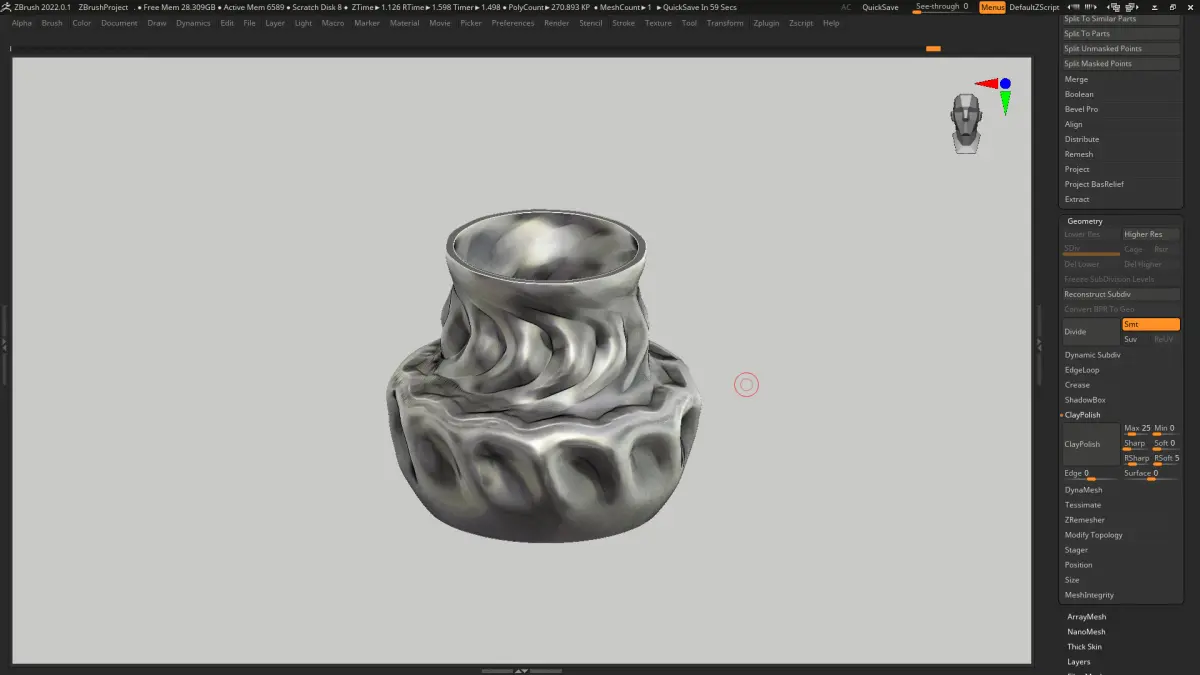Open the Transform menu
1200x675 pixels.
[x=725, y=23]
